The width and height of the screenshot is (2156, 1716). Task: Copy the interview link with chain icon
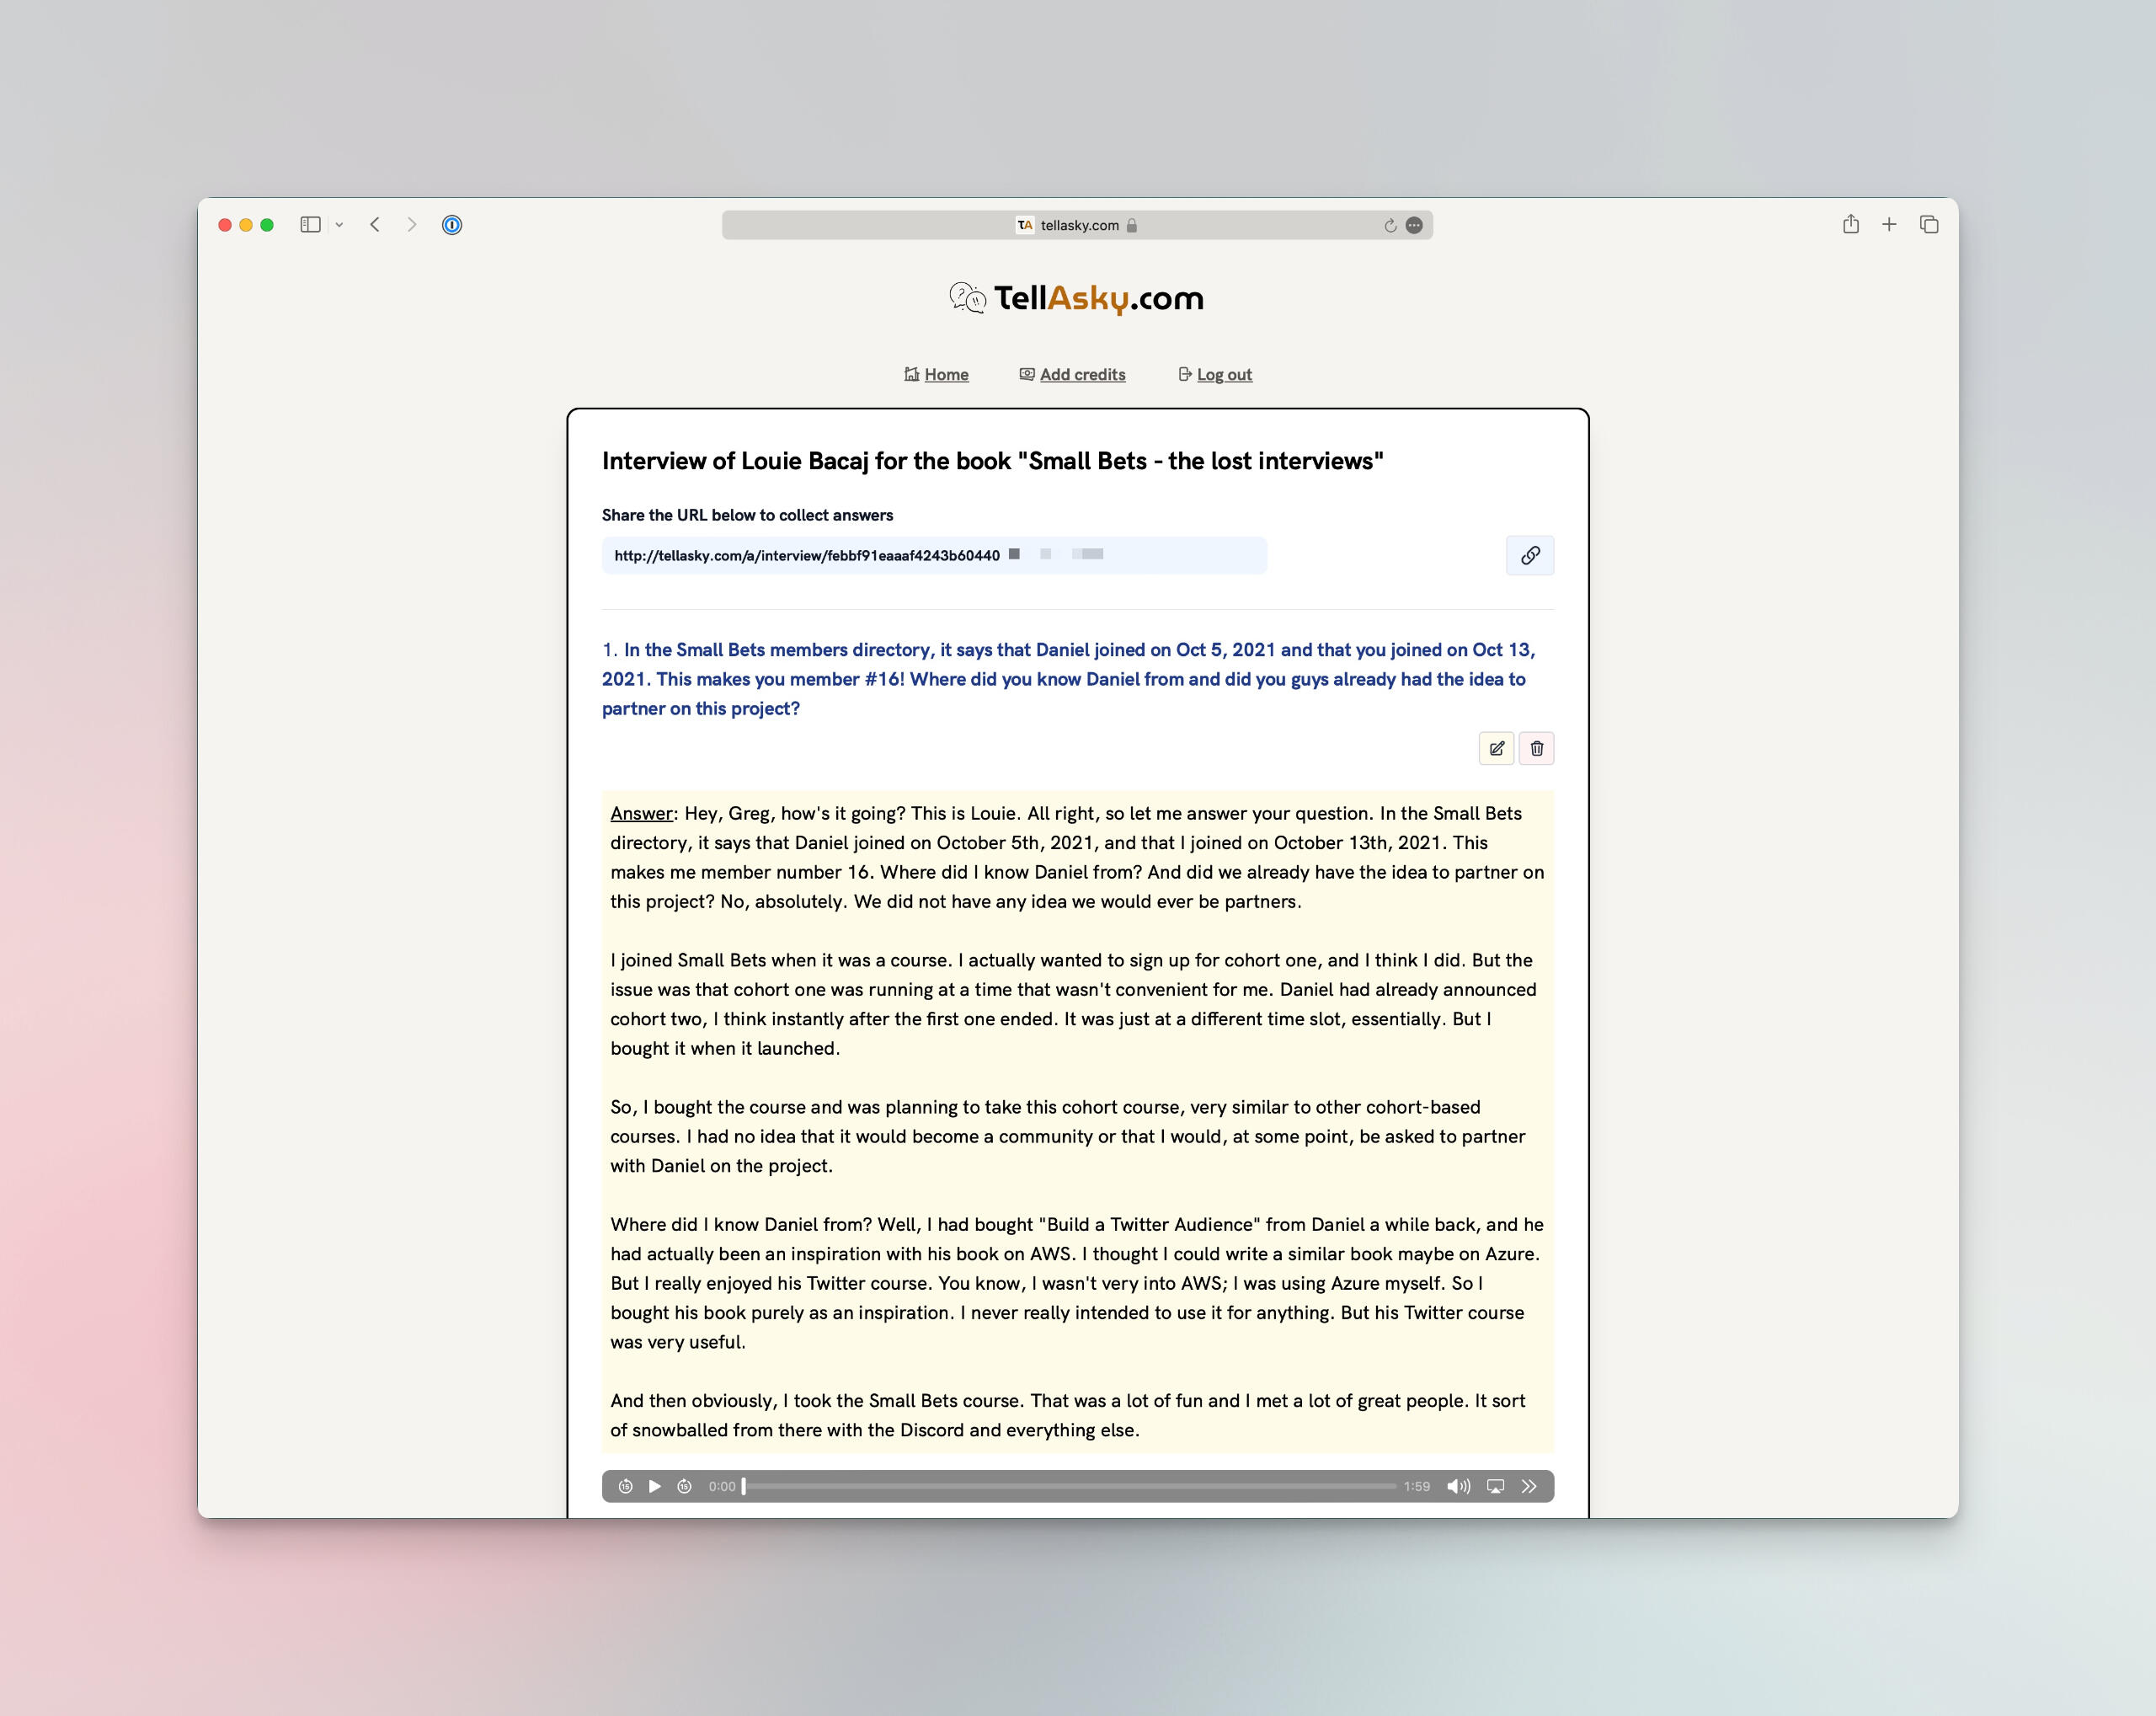tap(1530, 555)
